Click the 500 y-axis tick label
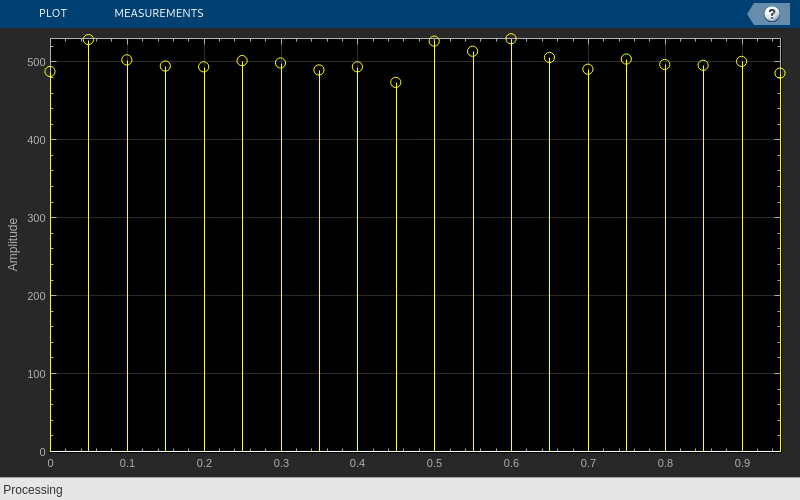The image size is (800, 500). pyautogui.click(x=36, y=62)
